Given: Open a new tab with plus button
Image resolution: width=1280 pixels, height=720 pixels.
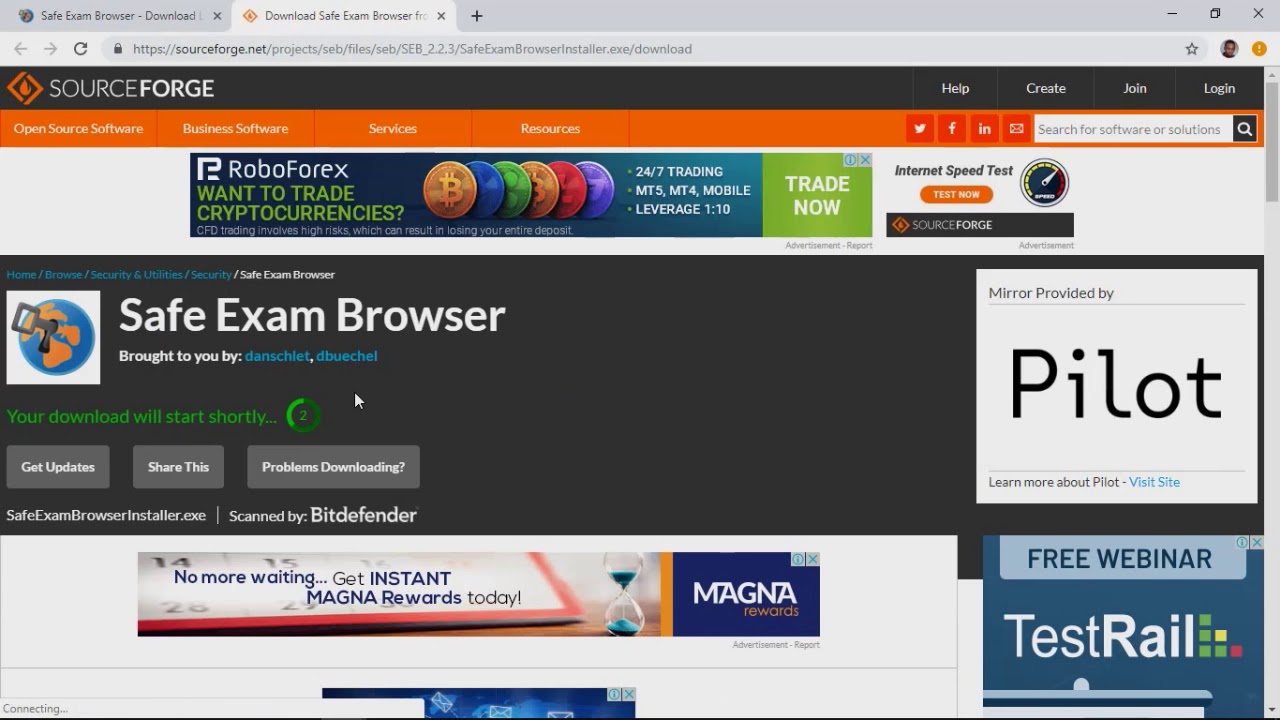Looking at the screenshot, I should pos(477,16).
